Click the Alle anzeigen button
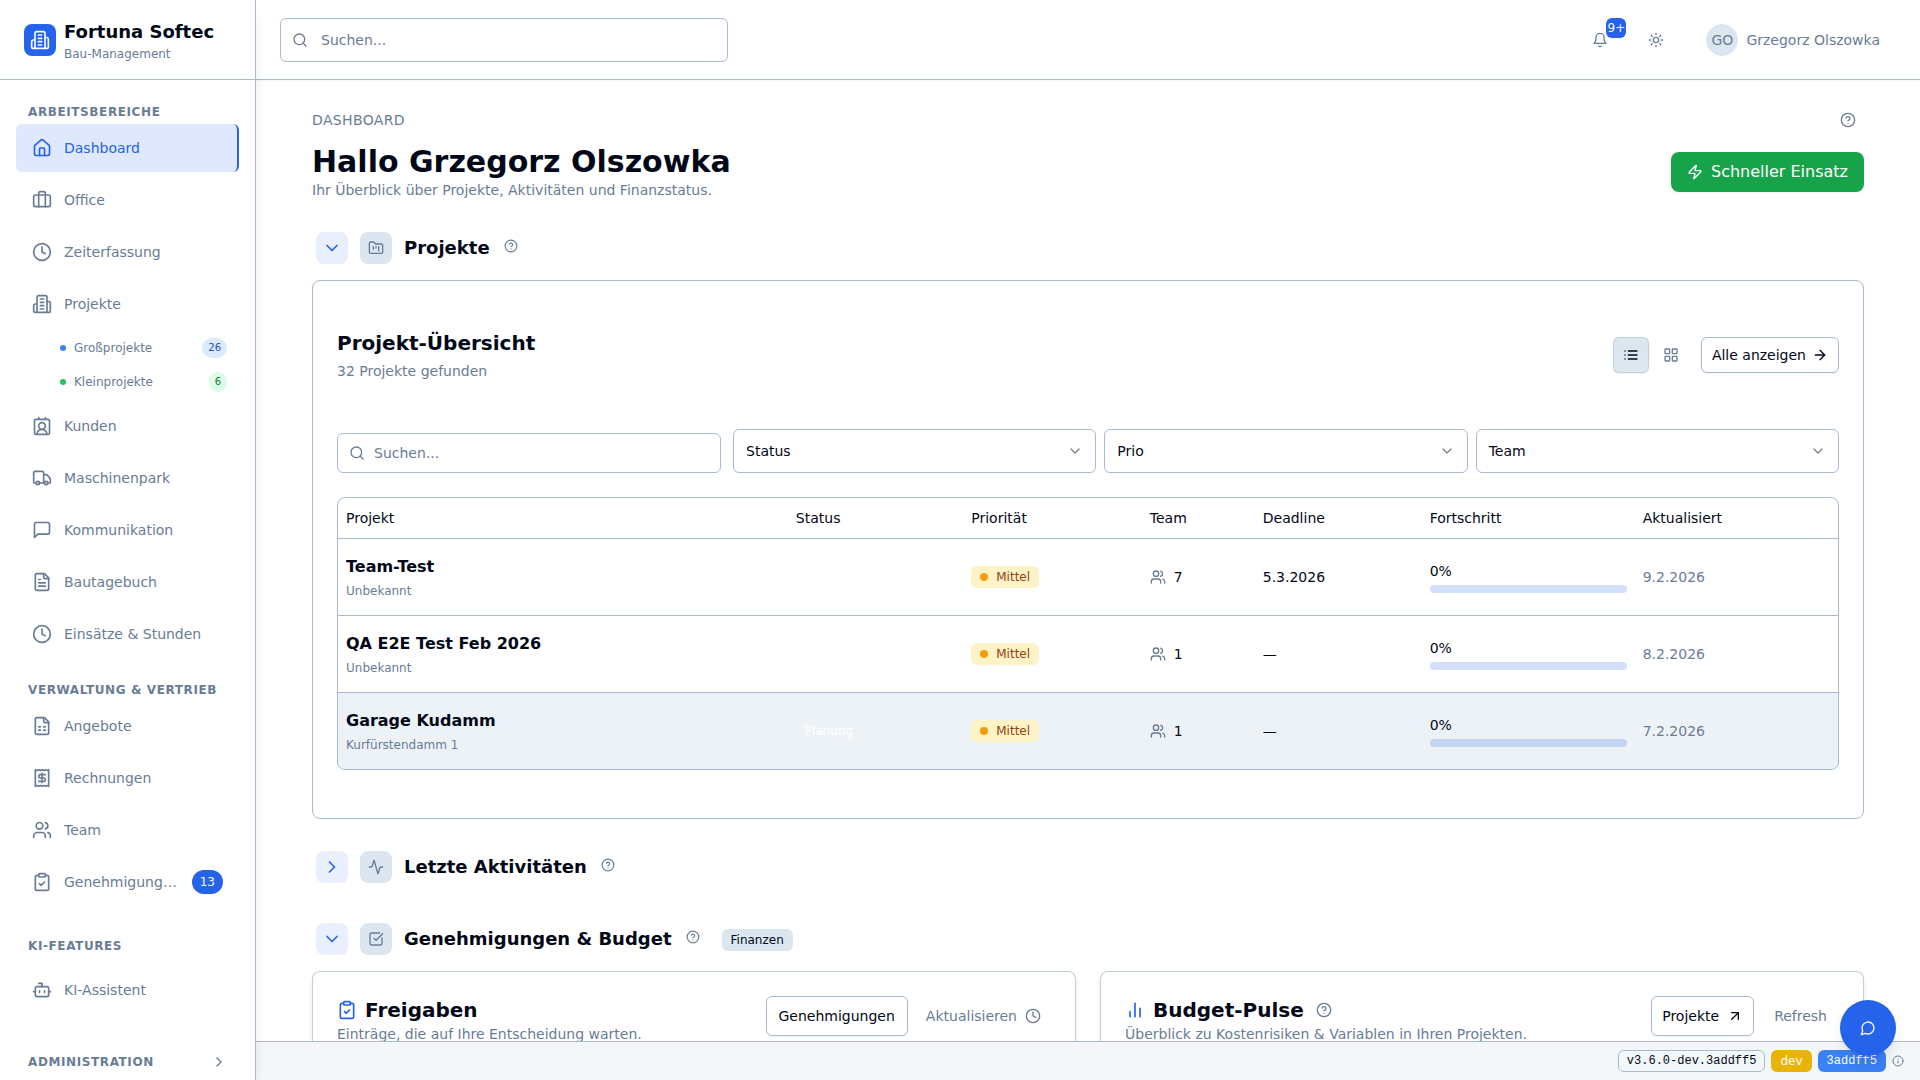The height and width of the screenshot is (1080, 1920). click(1769, 355)
